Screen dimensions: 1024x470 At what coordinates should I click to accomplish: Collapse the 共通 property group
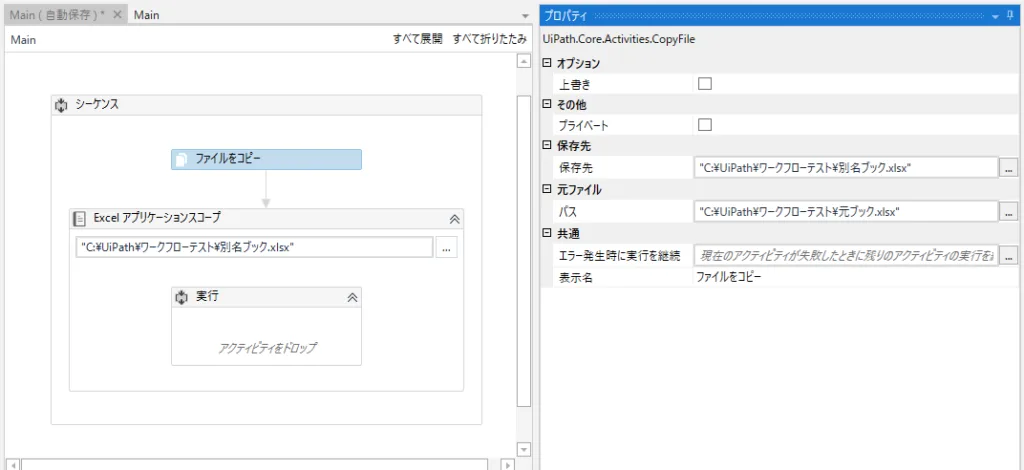547,233
